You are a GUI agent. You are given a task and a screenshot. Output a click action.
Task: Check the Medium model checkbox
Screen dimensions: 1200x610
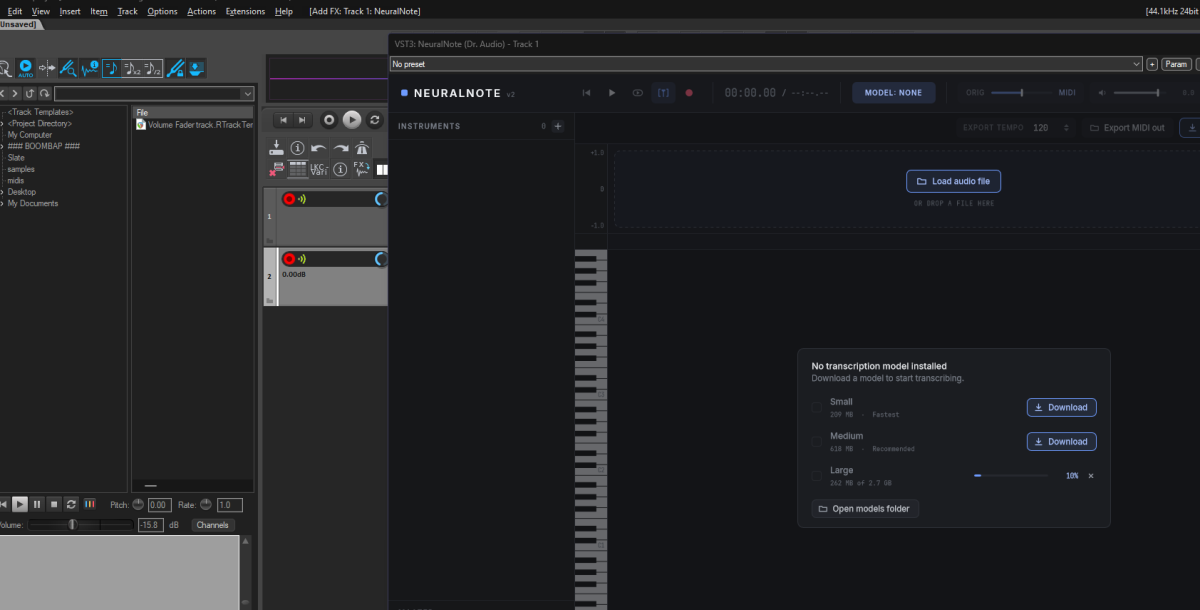(x=816, y=441)
